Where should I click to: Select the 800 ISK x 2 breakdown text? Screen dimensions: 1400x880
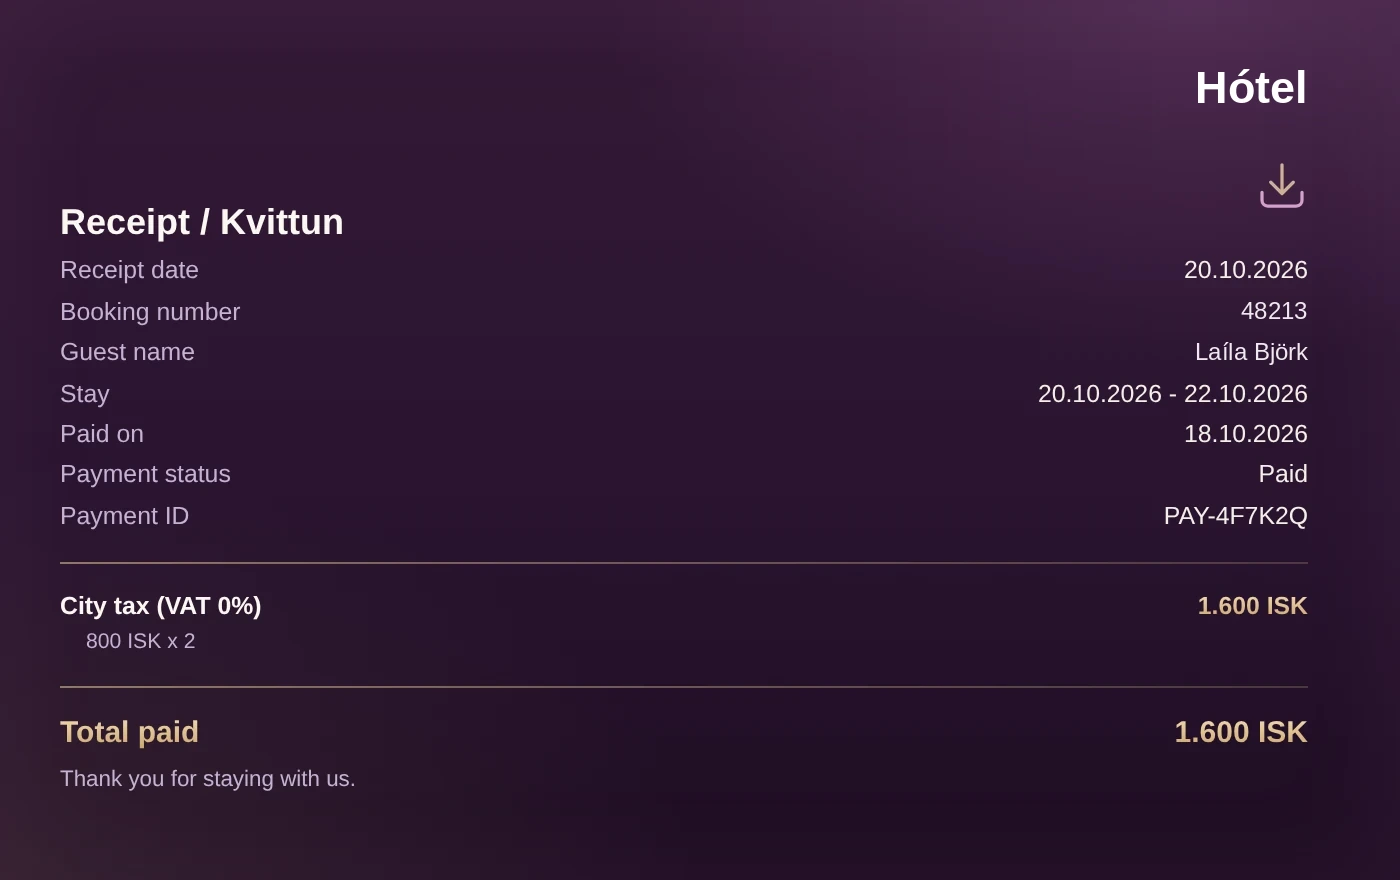click(x=141, y=641)
